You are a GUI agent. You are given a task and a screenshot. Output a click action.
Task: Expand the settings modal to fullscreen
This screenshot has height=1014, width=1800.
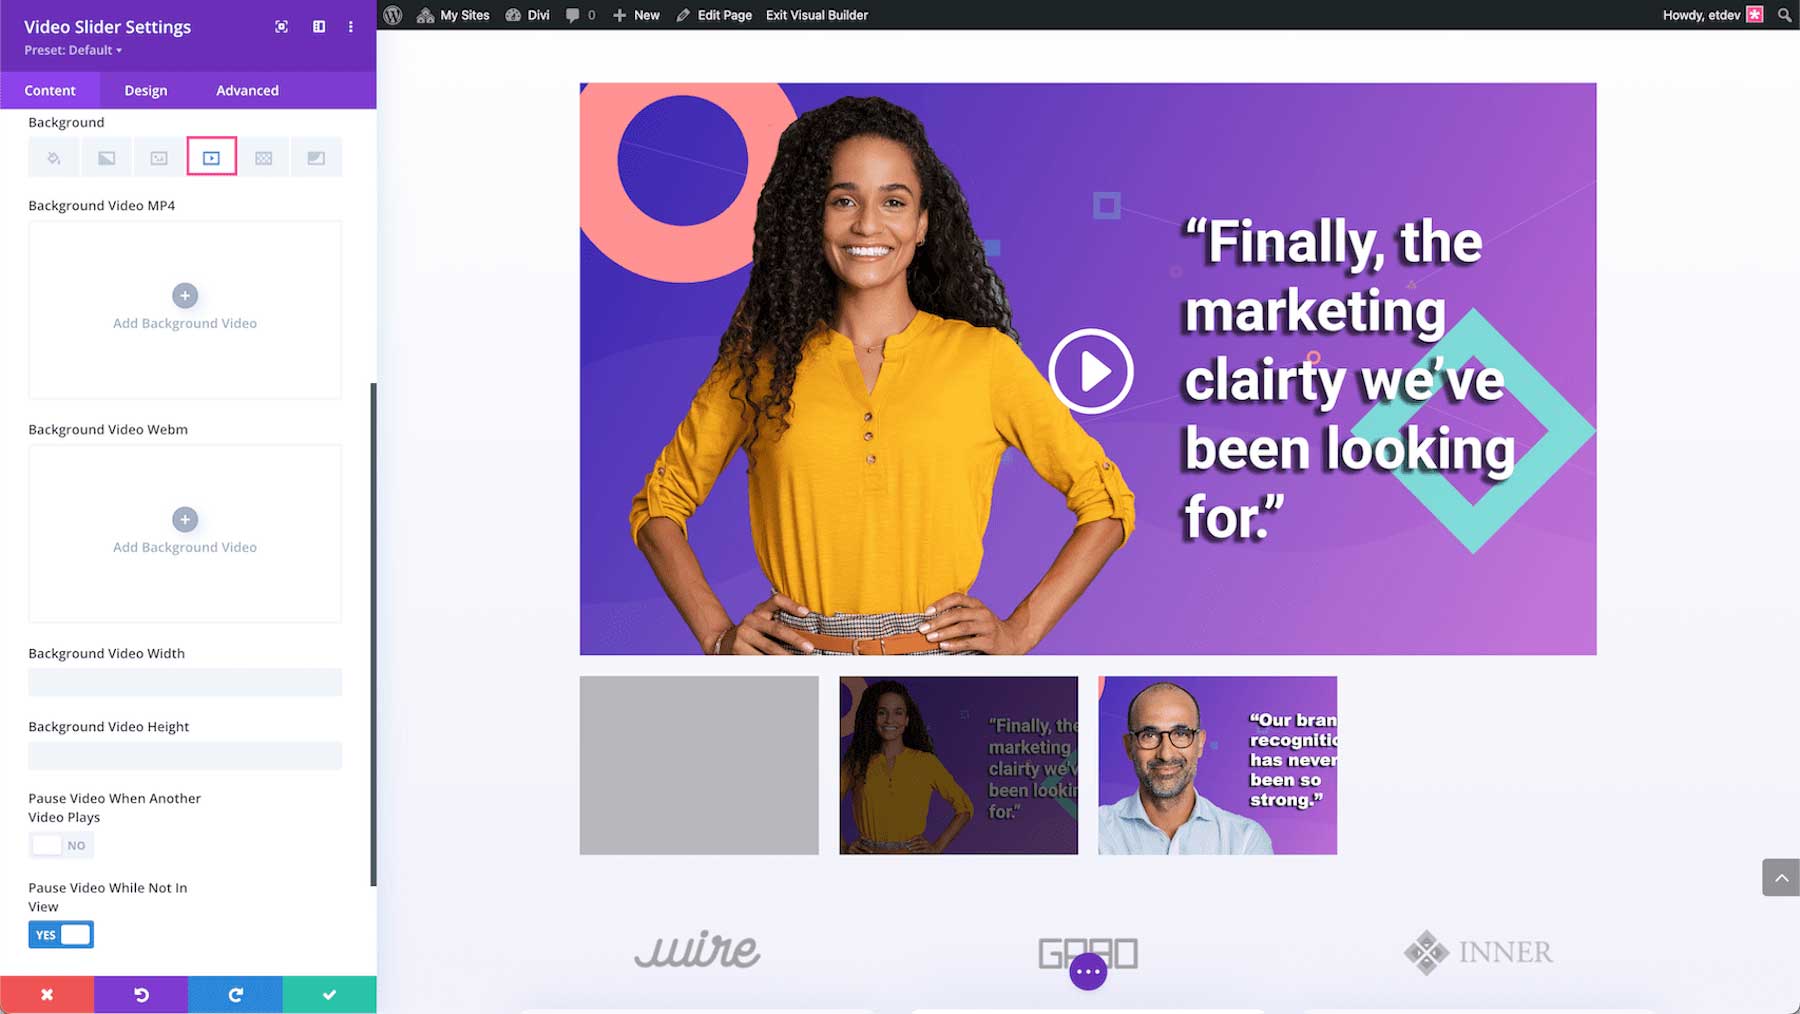281,27
